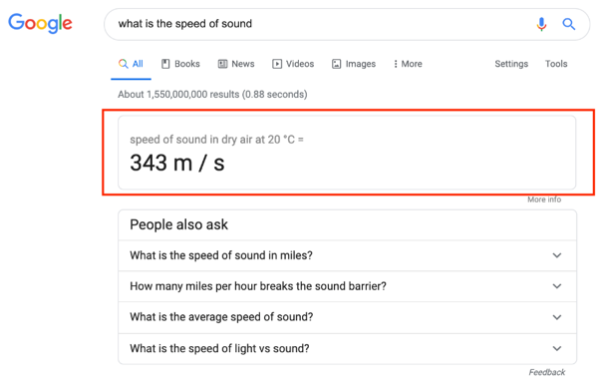Click the More info link

(544, 200)
